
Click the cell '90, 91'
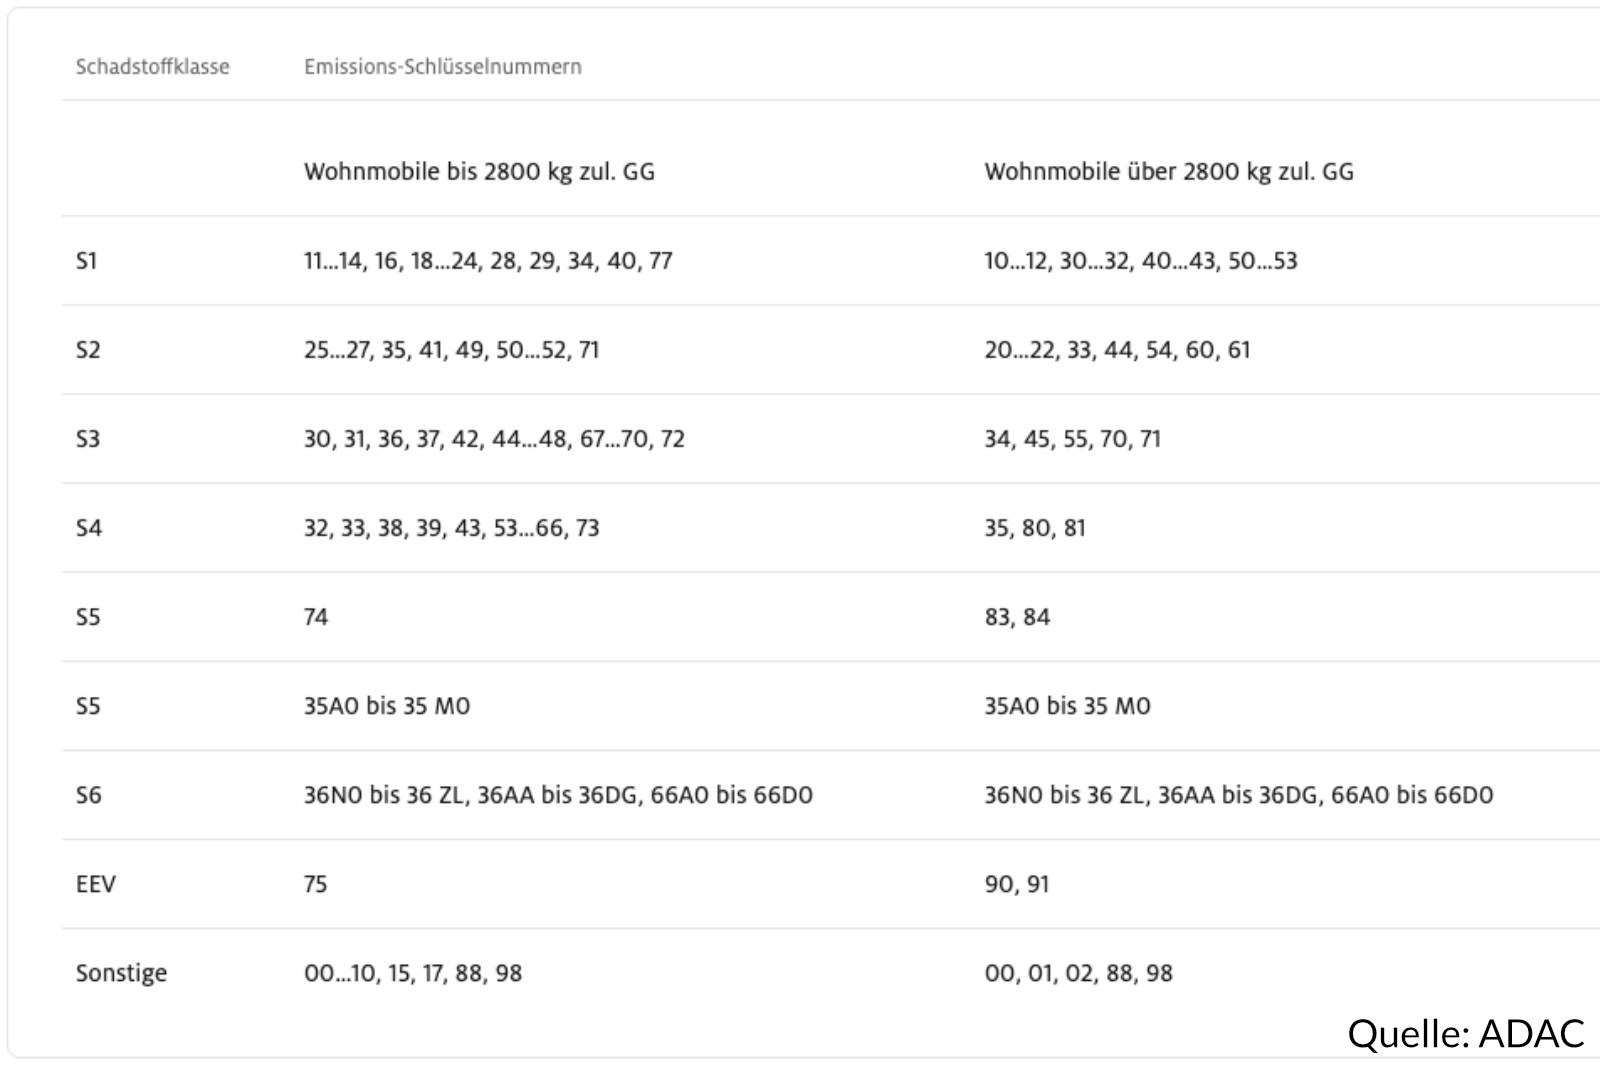[1017, 884]
